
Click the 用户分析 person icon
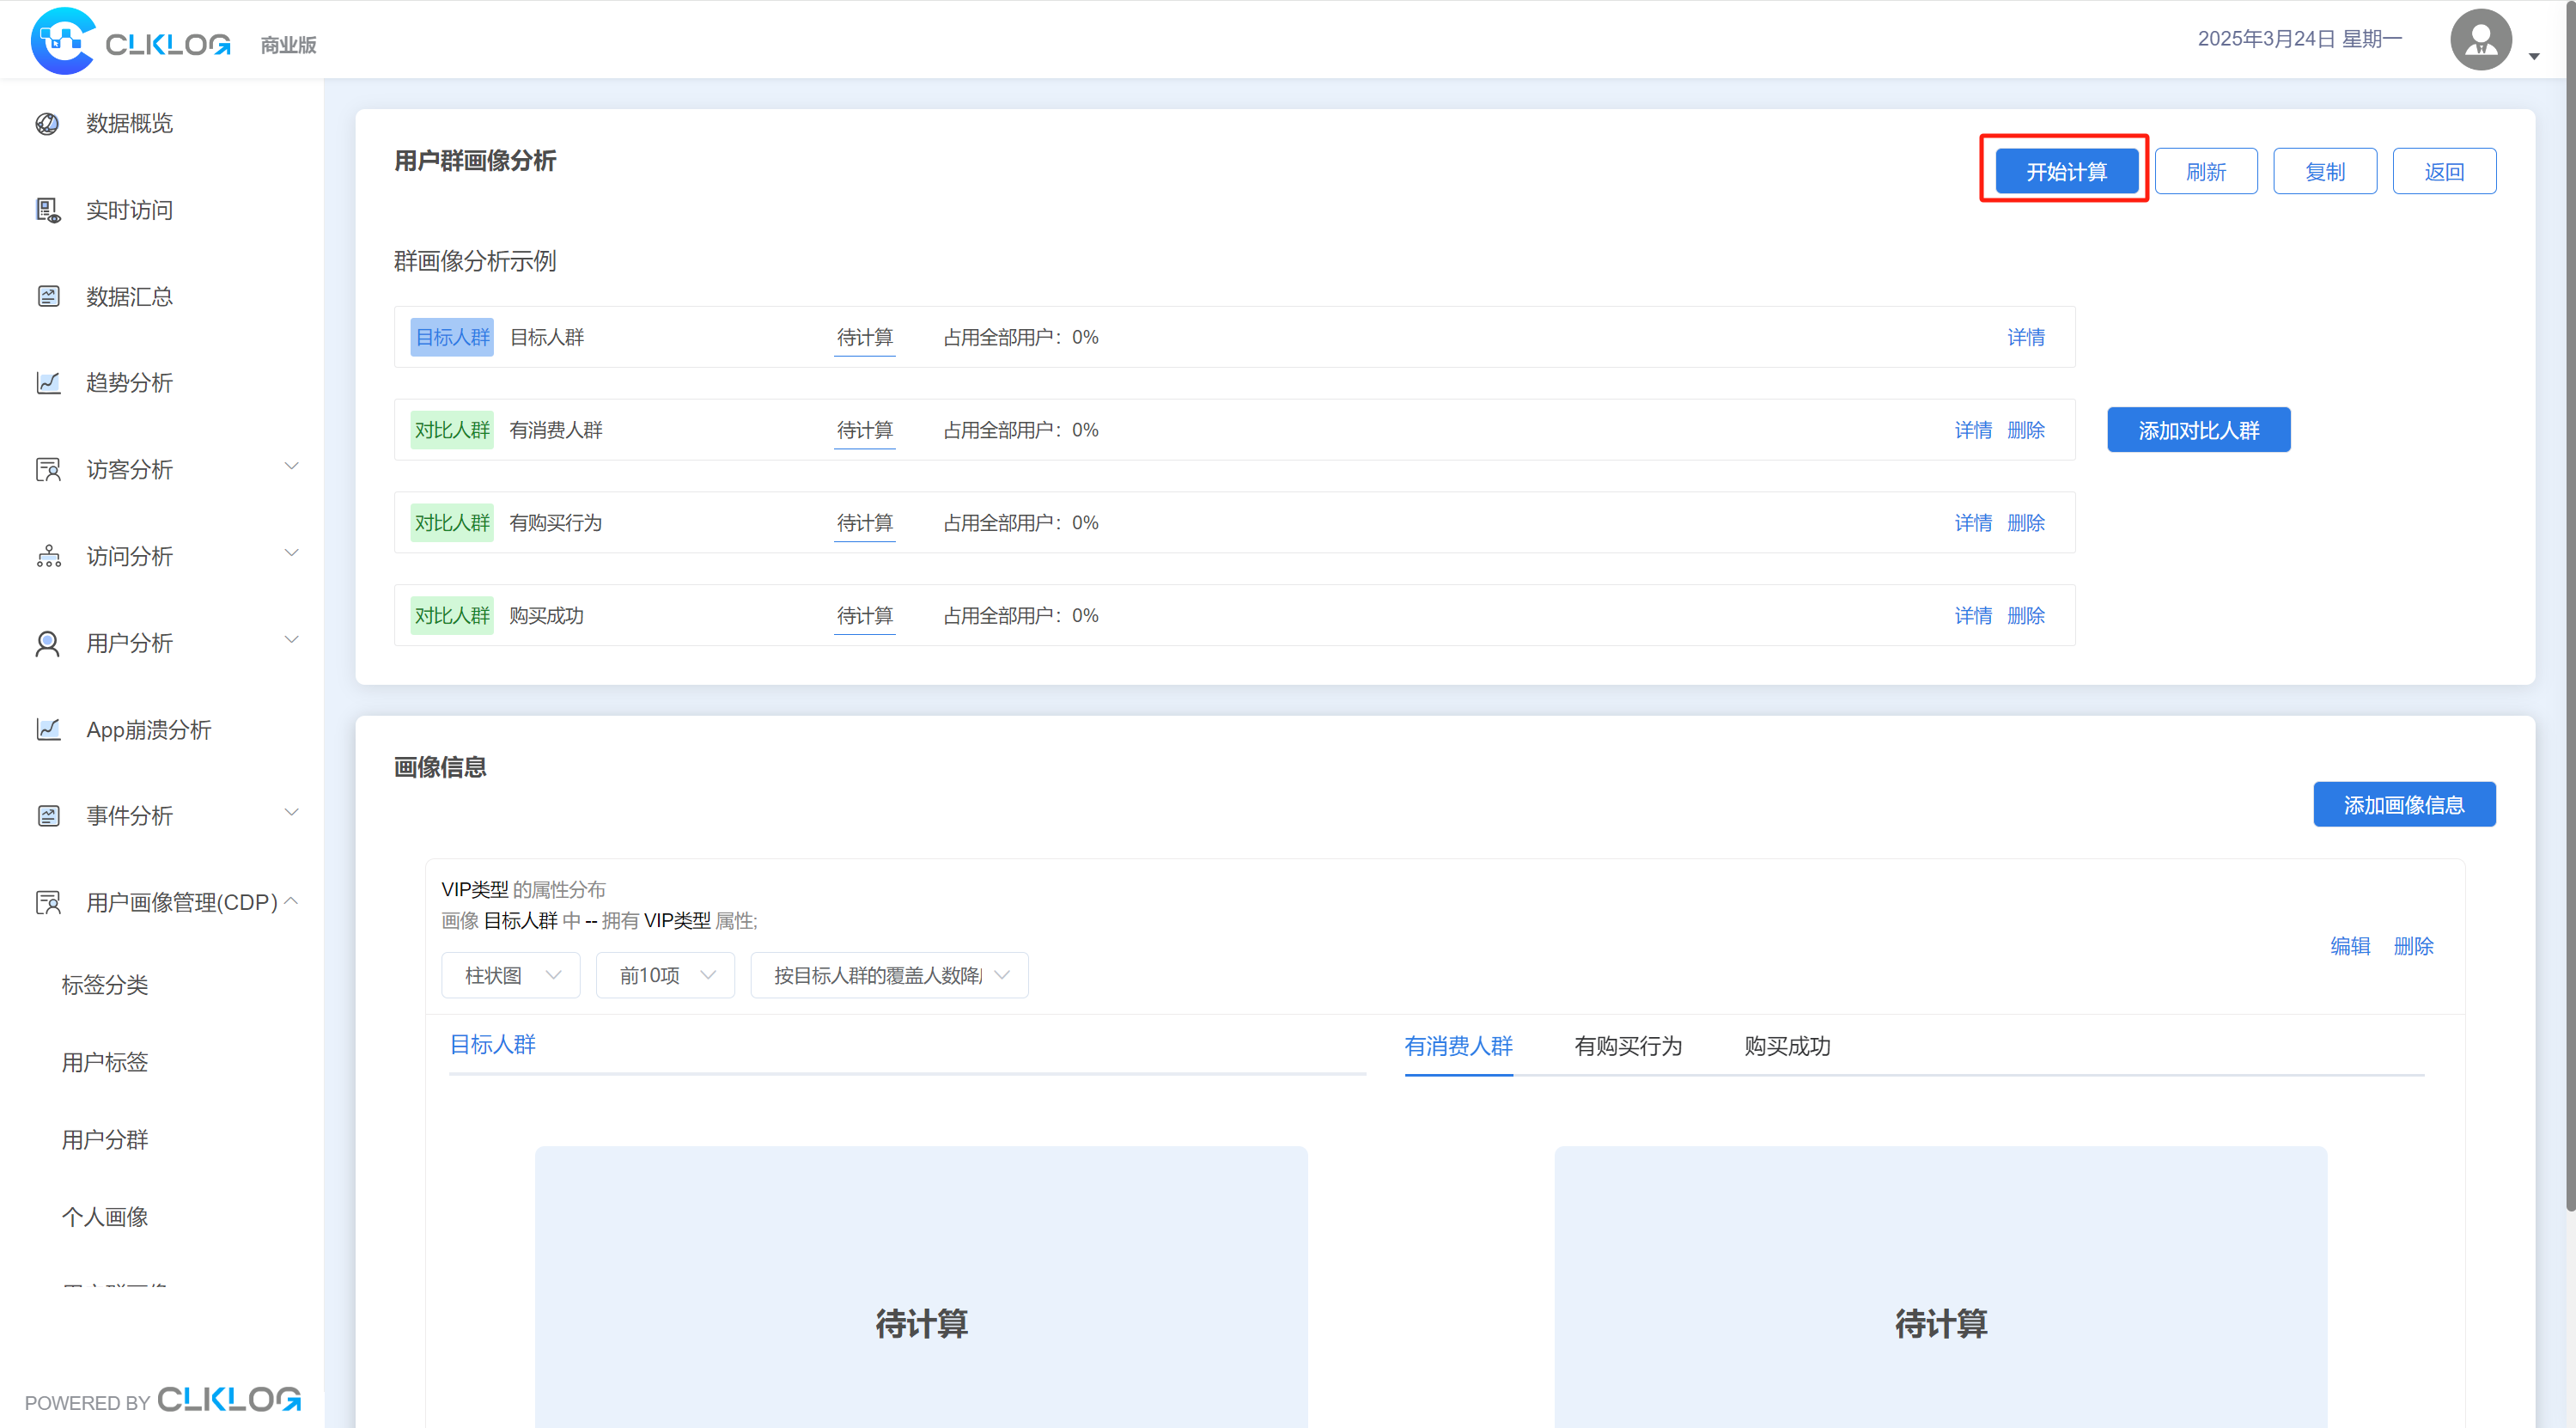47,643
